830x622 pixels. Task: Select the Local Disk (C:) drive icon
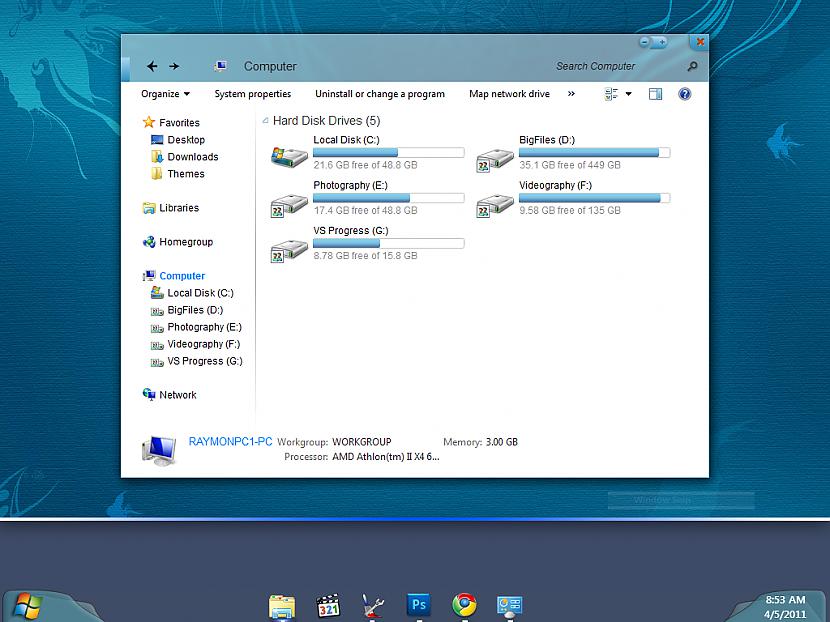289,157
